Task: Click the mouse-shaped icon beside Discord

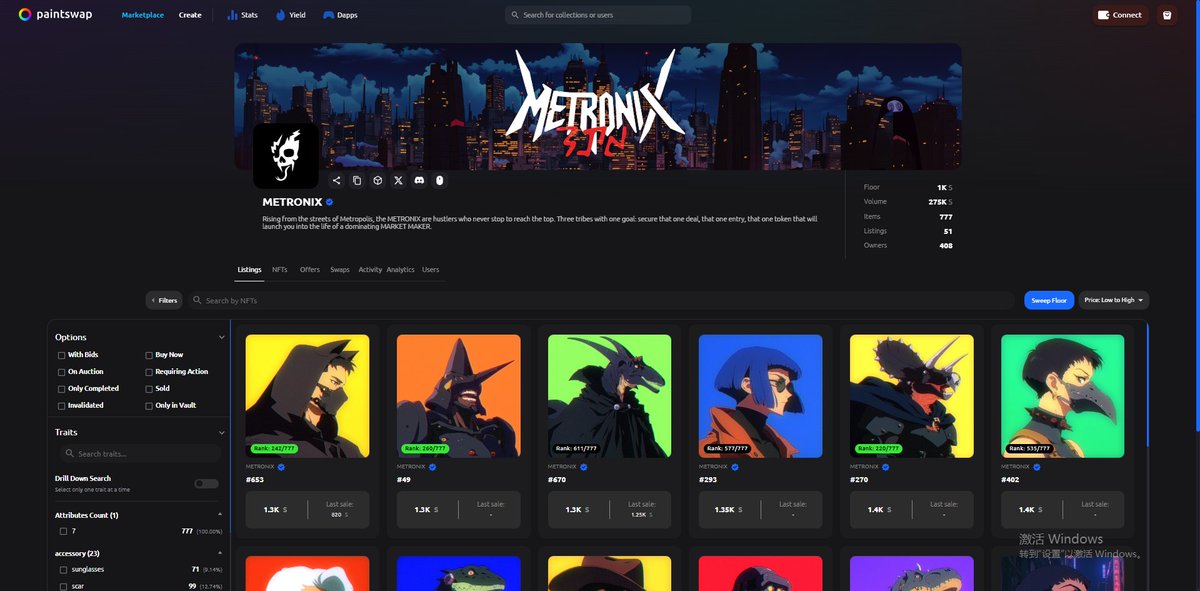Action: pyautogui.click(x=439, y=180)
